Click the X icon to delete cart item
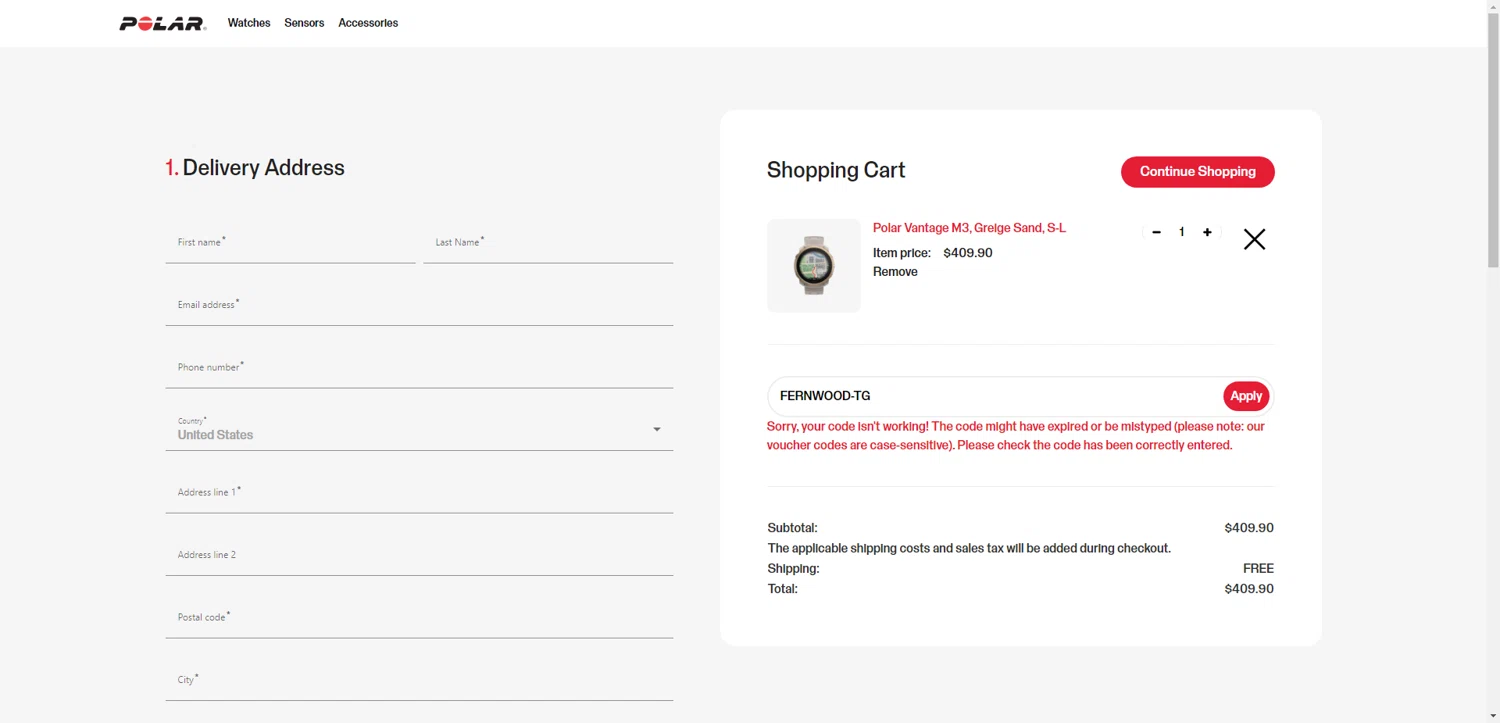 tap(1254, 239)
